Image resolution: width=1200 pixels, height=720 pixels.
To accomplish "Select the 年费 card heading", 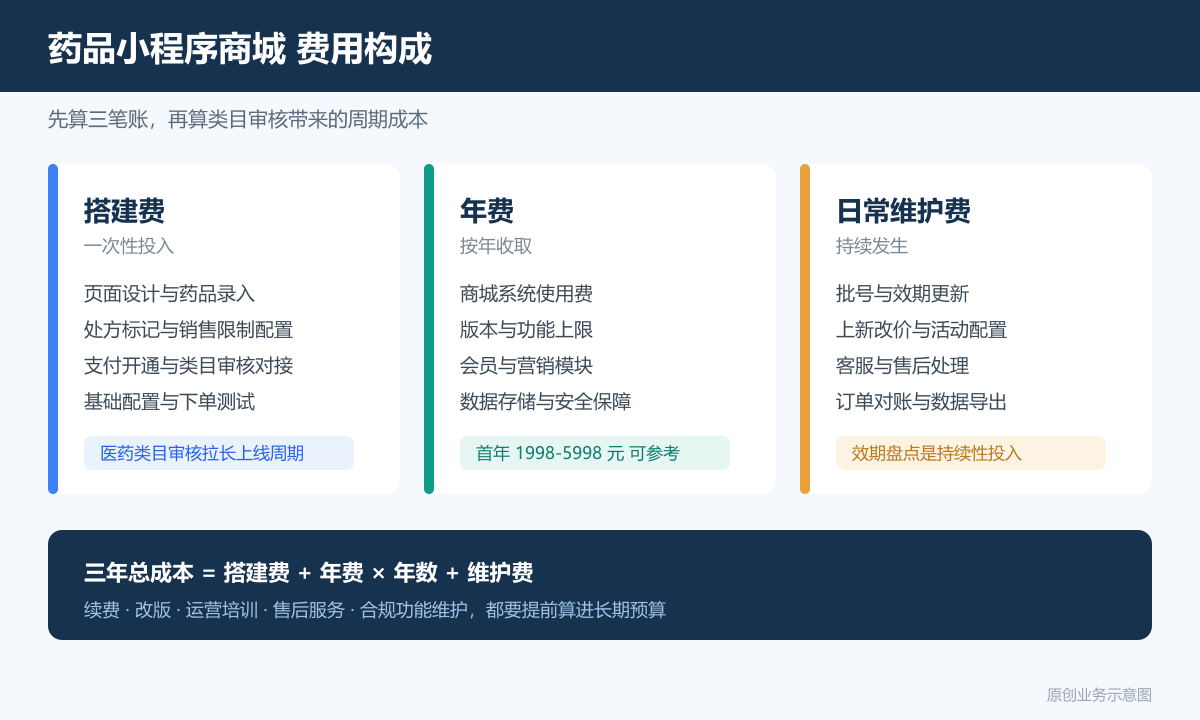I will tap(487, 211).
